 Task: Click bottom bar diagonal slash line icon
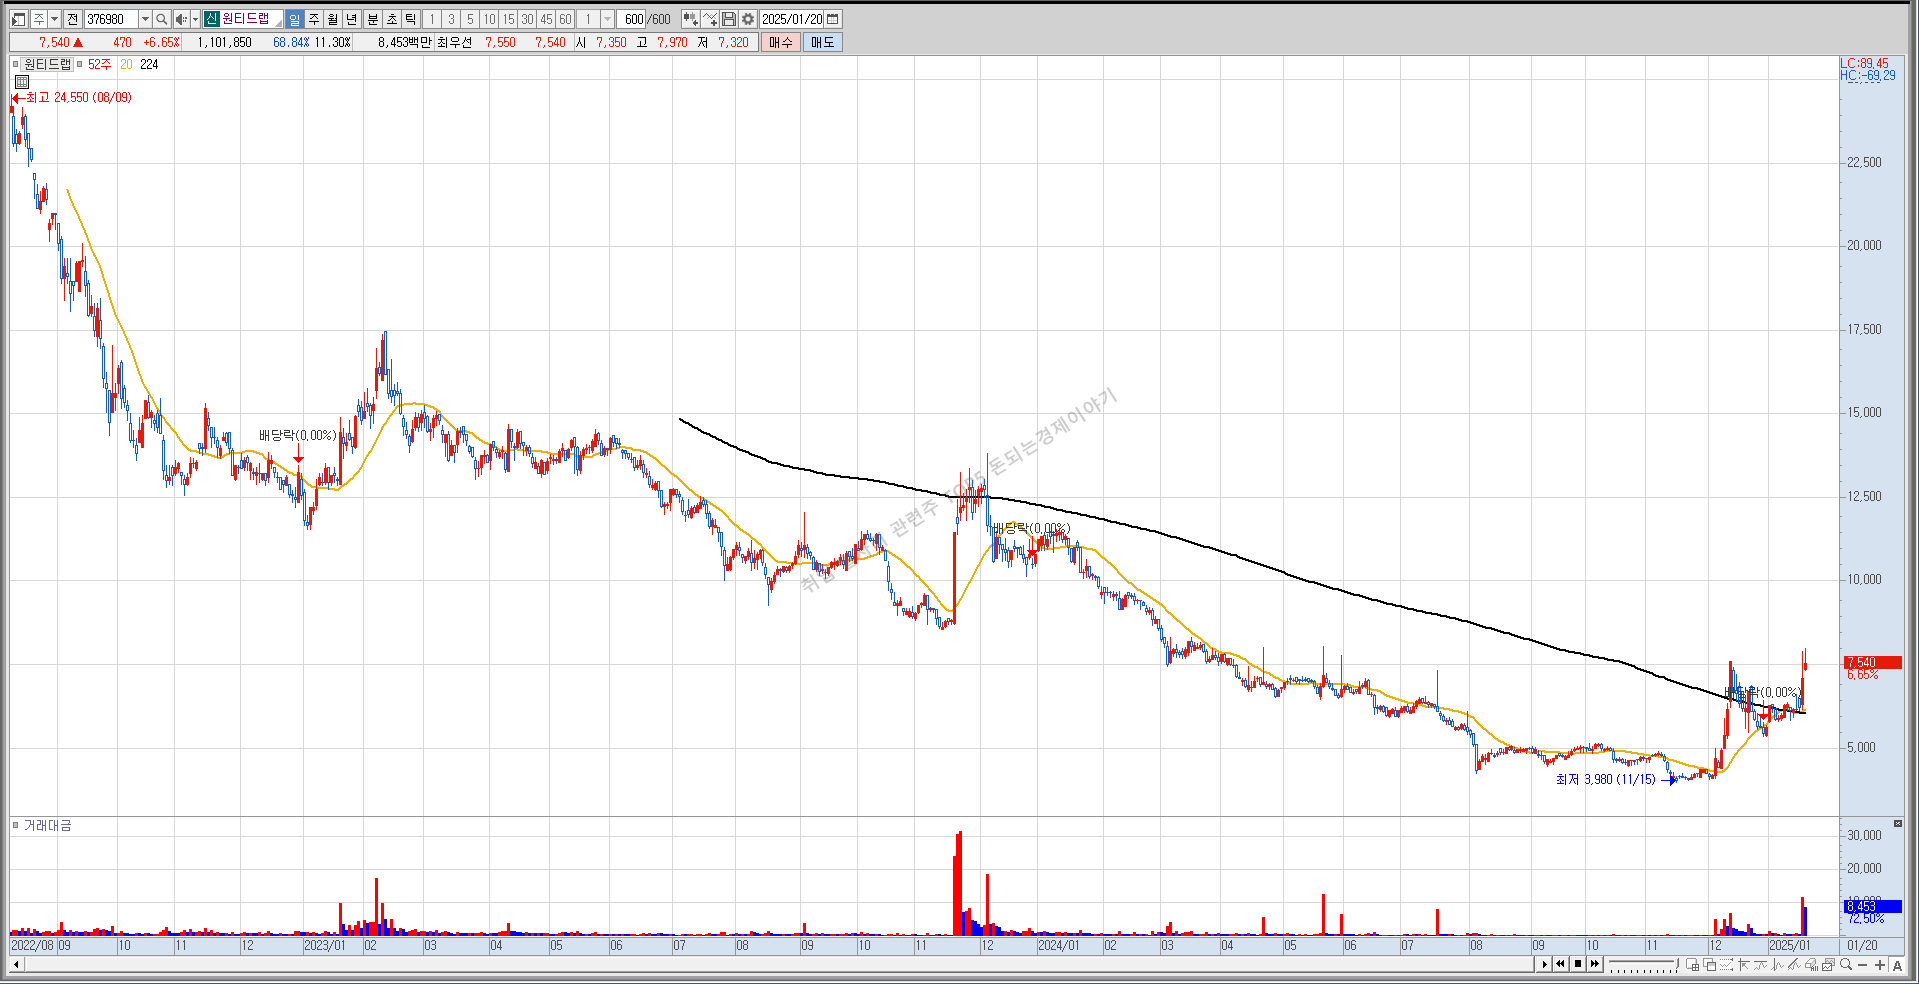[1794, 965]
